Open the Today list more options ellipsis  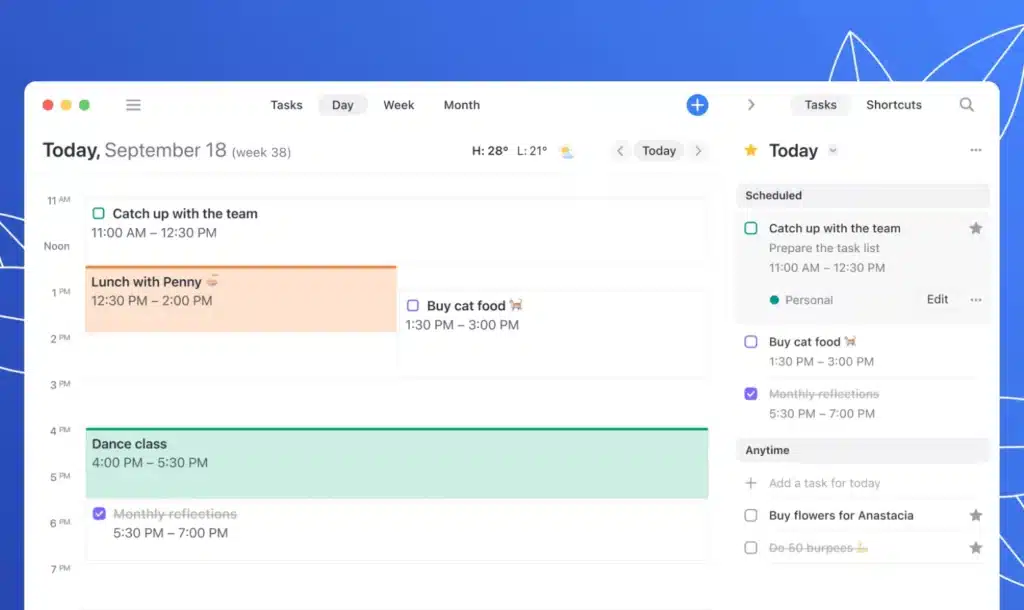(976, 150)
